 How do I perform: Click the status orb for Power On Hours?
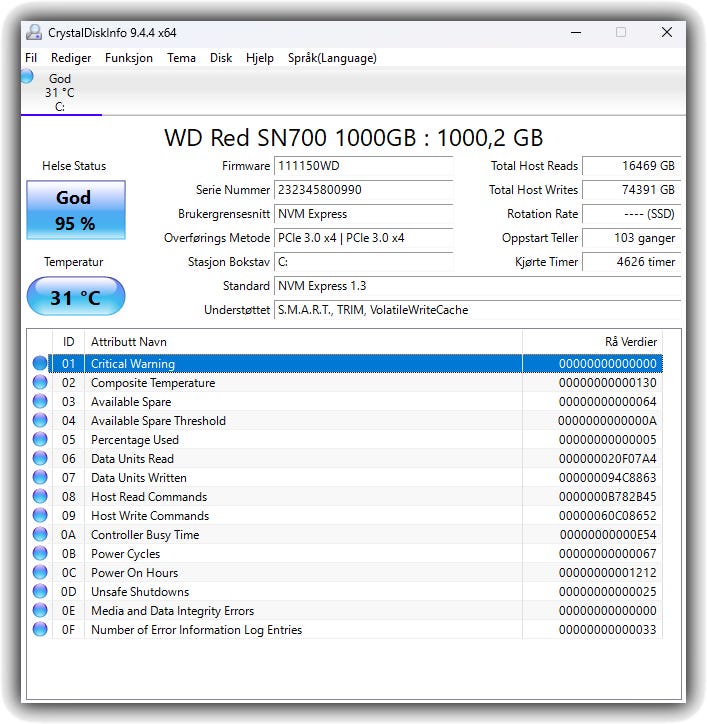pos(40,572)
